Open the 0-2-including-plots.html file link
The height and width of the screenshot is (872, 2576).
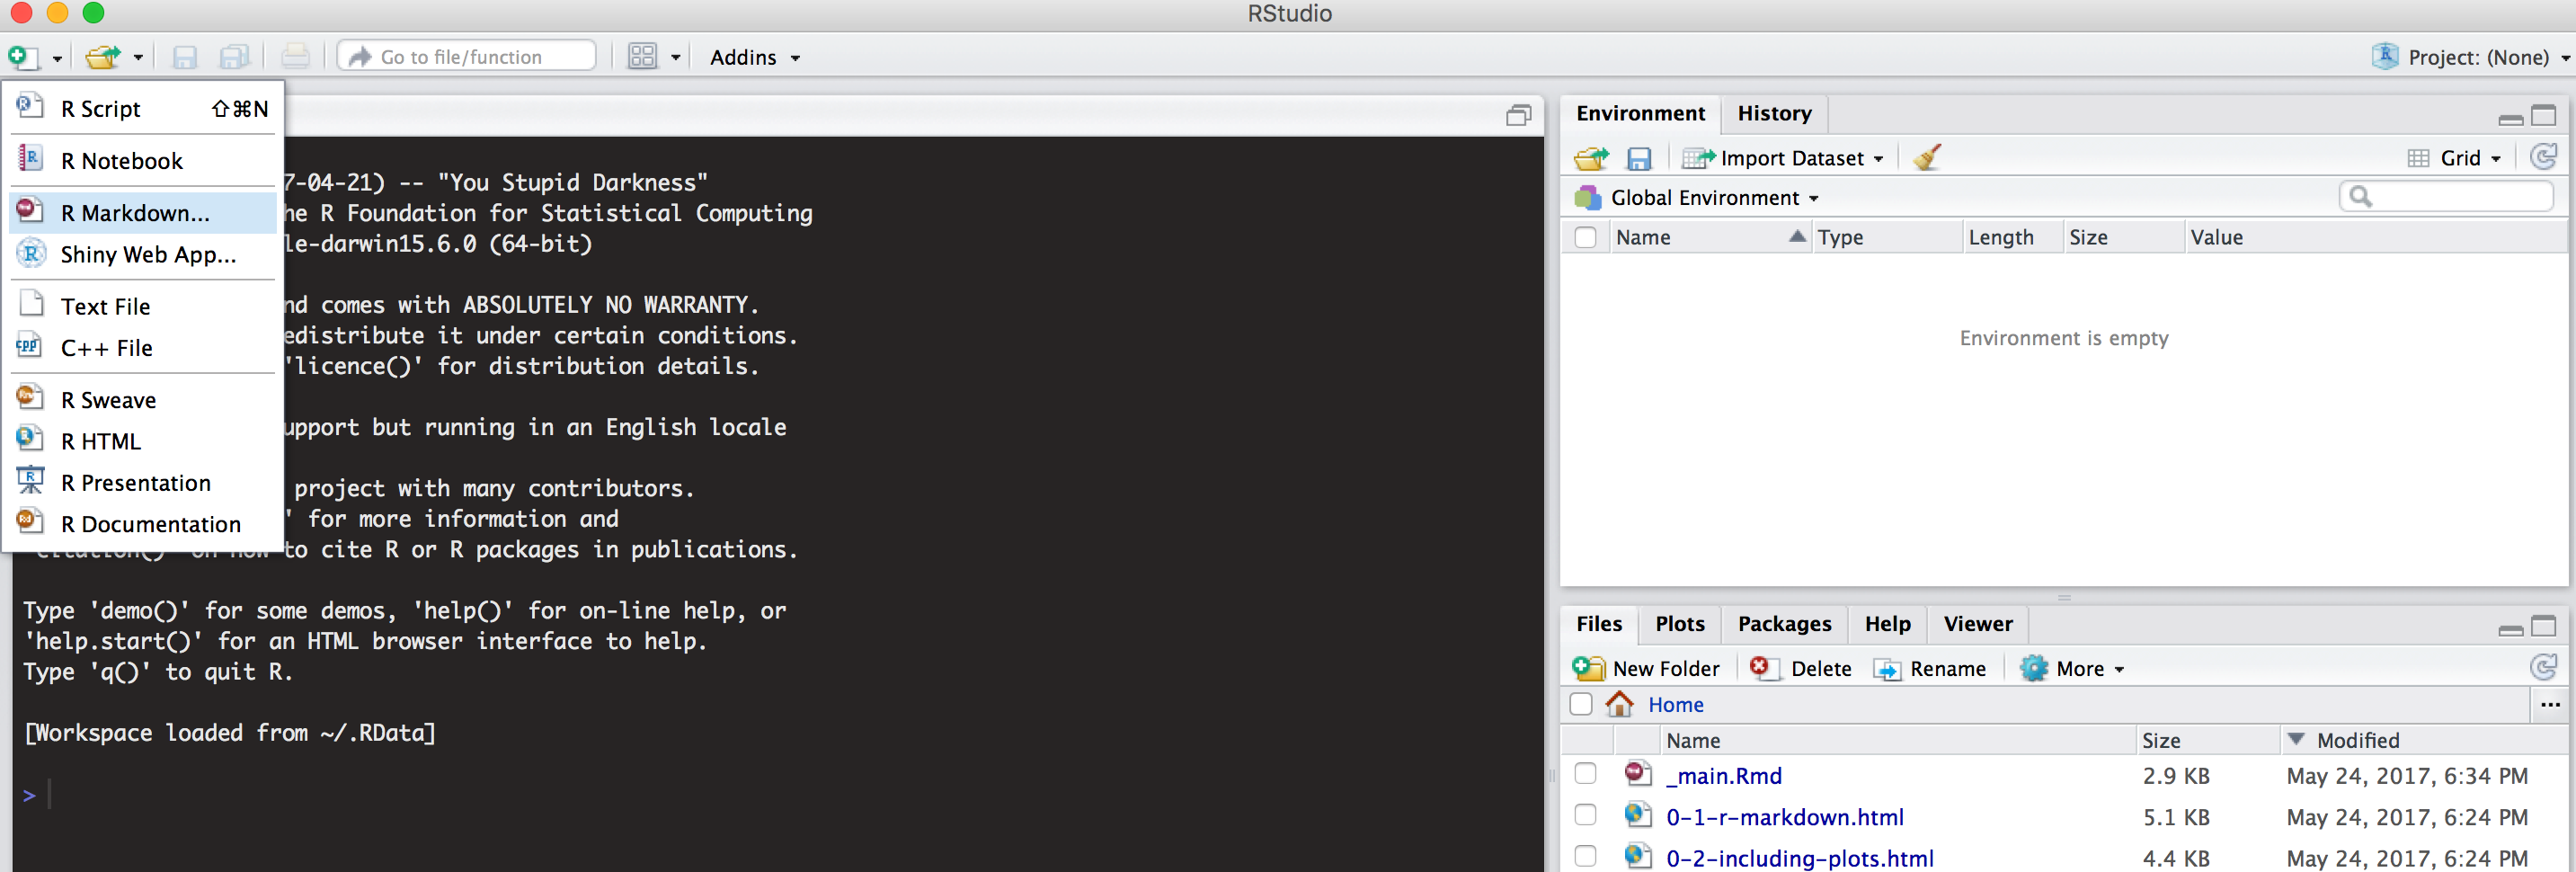click(x=1799, y=858)
